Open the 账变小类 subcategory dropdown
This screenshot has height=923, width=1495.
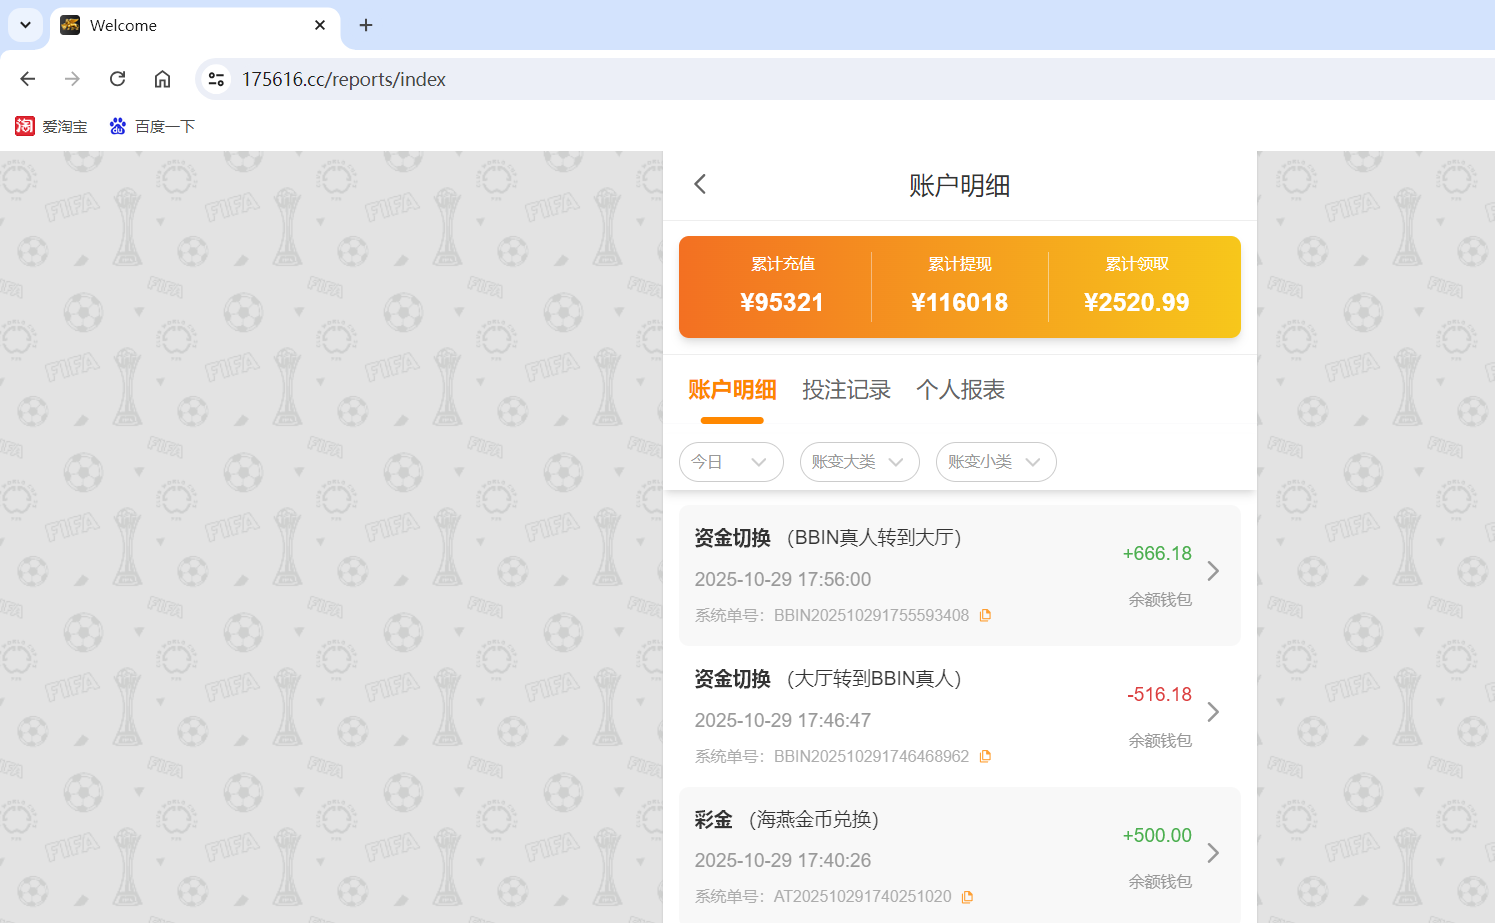tap(996, 462)
